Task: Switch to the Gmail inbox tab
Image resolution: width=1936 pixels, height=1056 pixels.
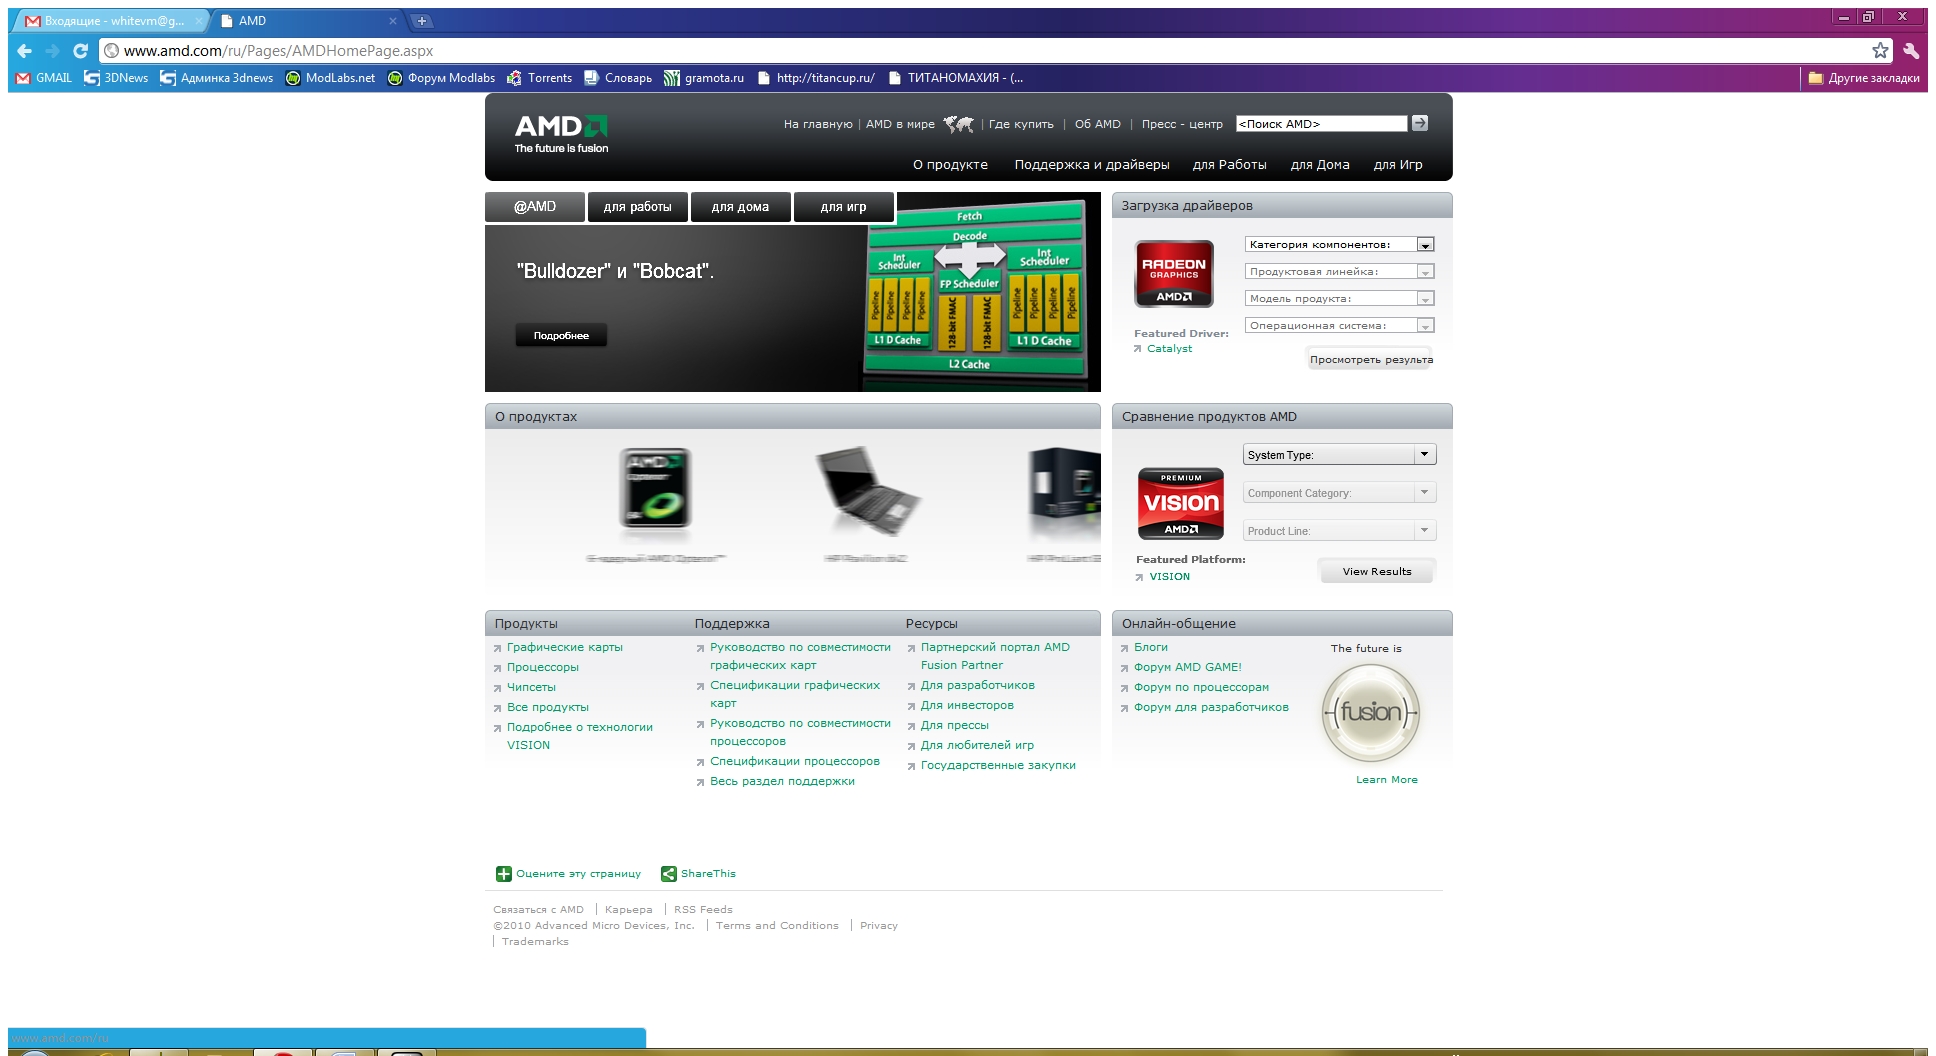Action: click(x=110, y=20)
